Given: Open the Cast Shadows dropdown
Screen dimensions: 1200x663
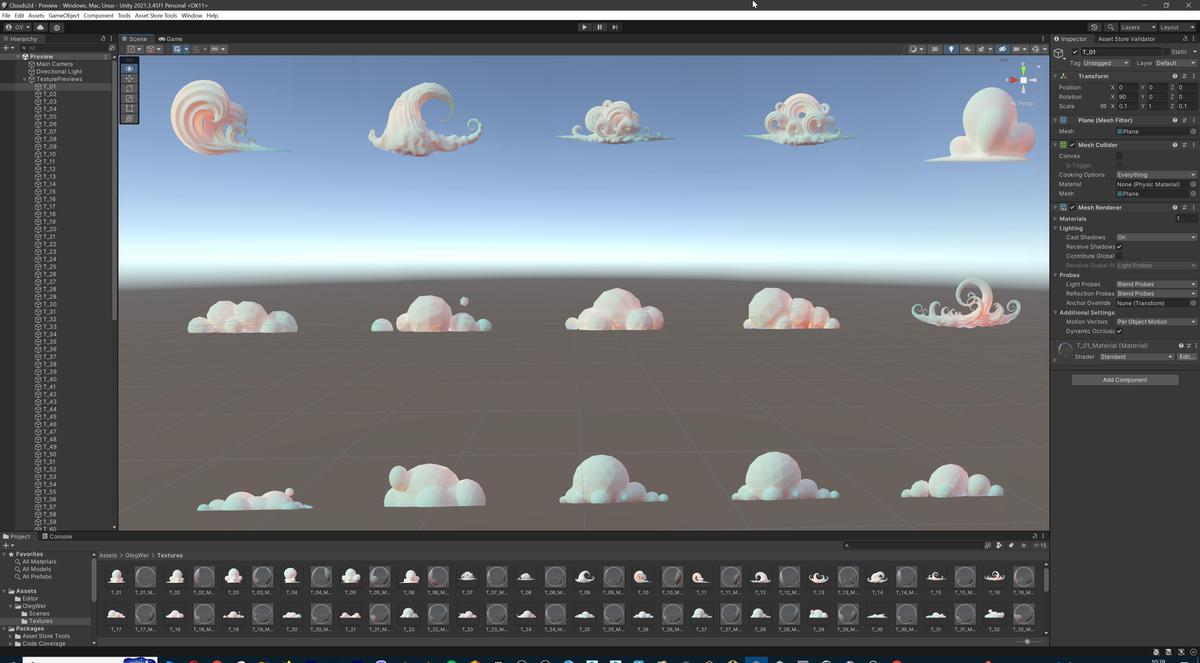Looking at the screenshot, I should pyautogui.click(x=1155, y=237).
